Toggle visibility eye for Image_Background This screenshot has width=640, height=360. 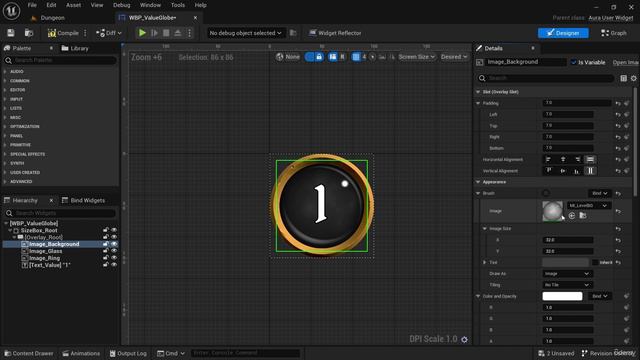[x=114, y=244]
